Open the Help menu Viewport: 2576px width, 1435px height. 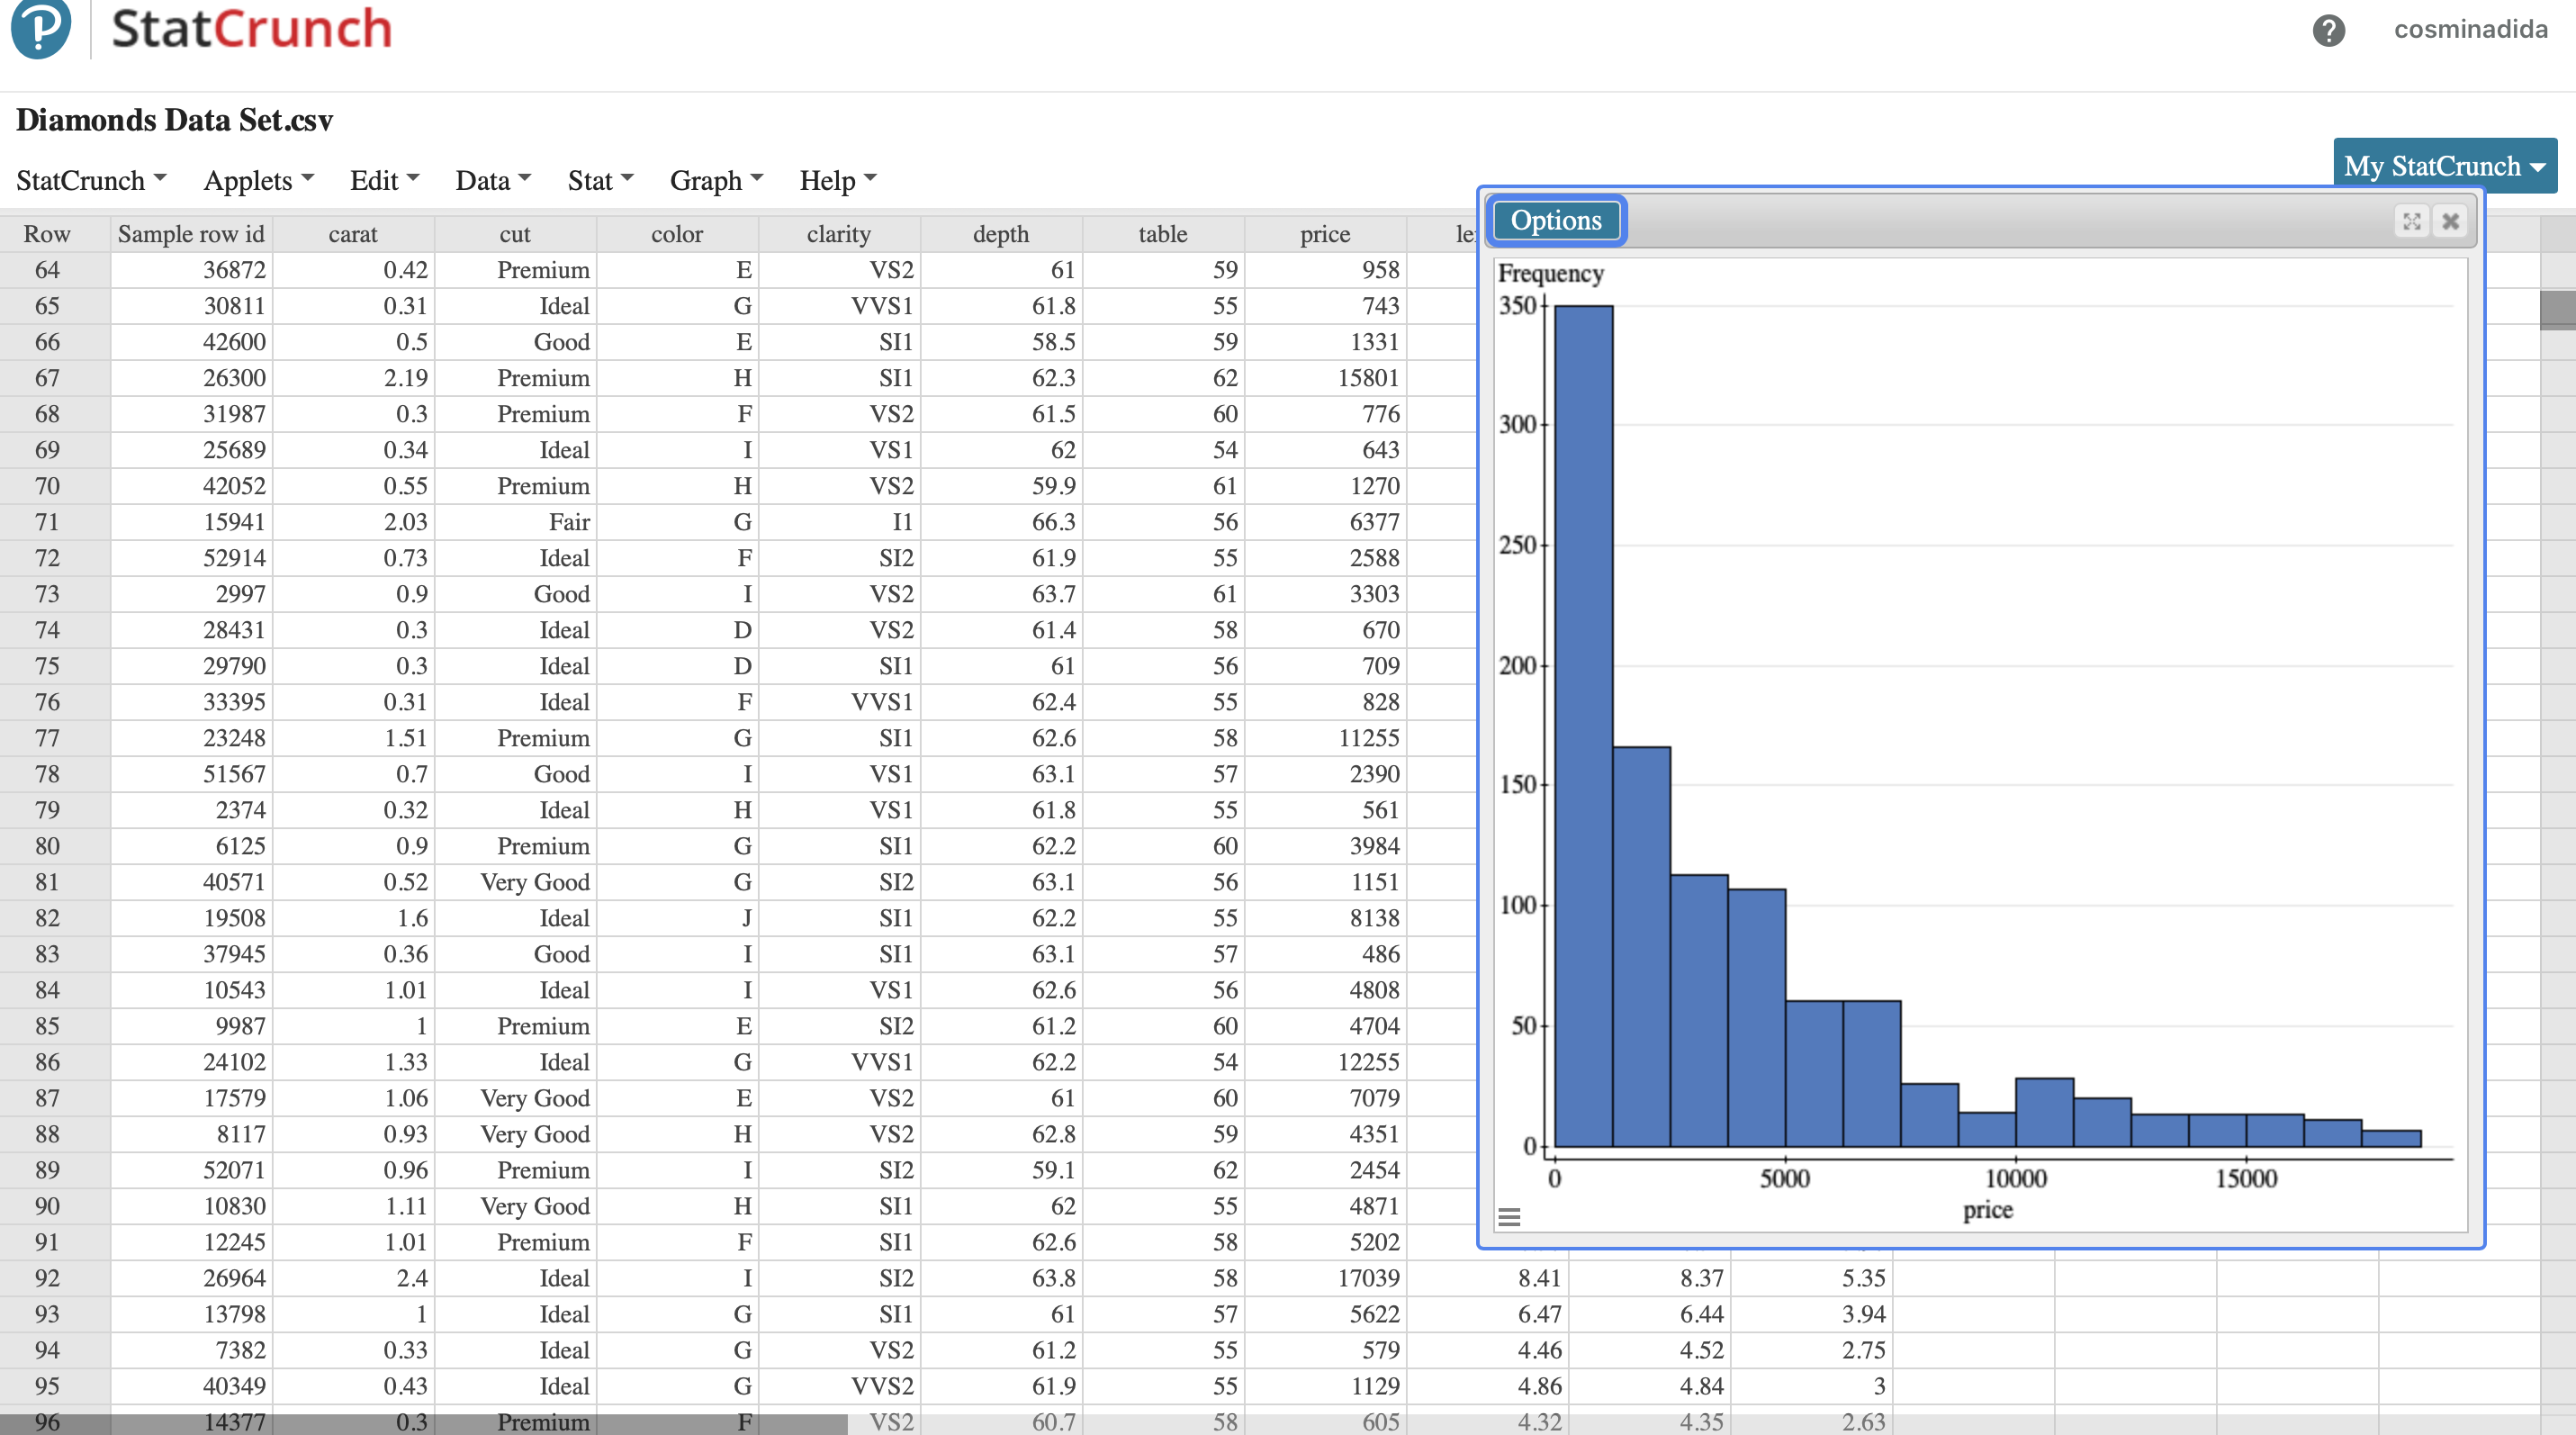837,180
